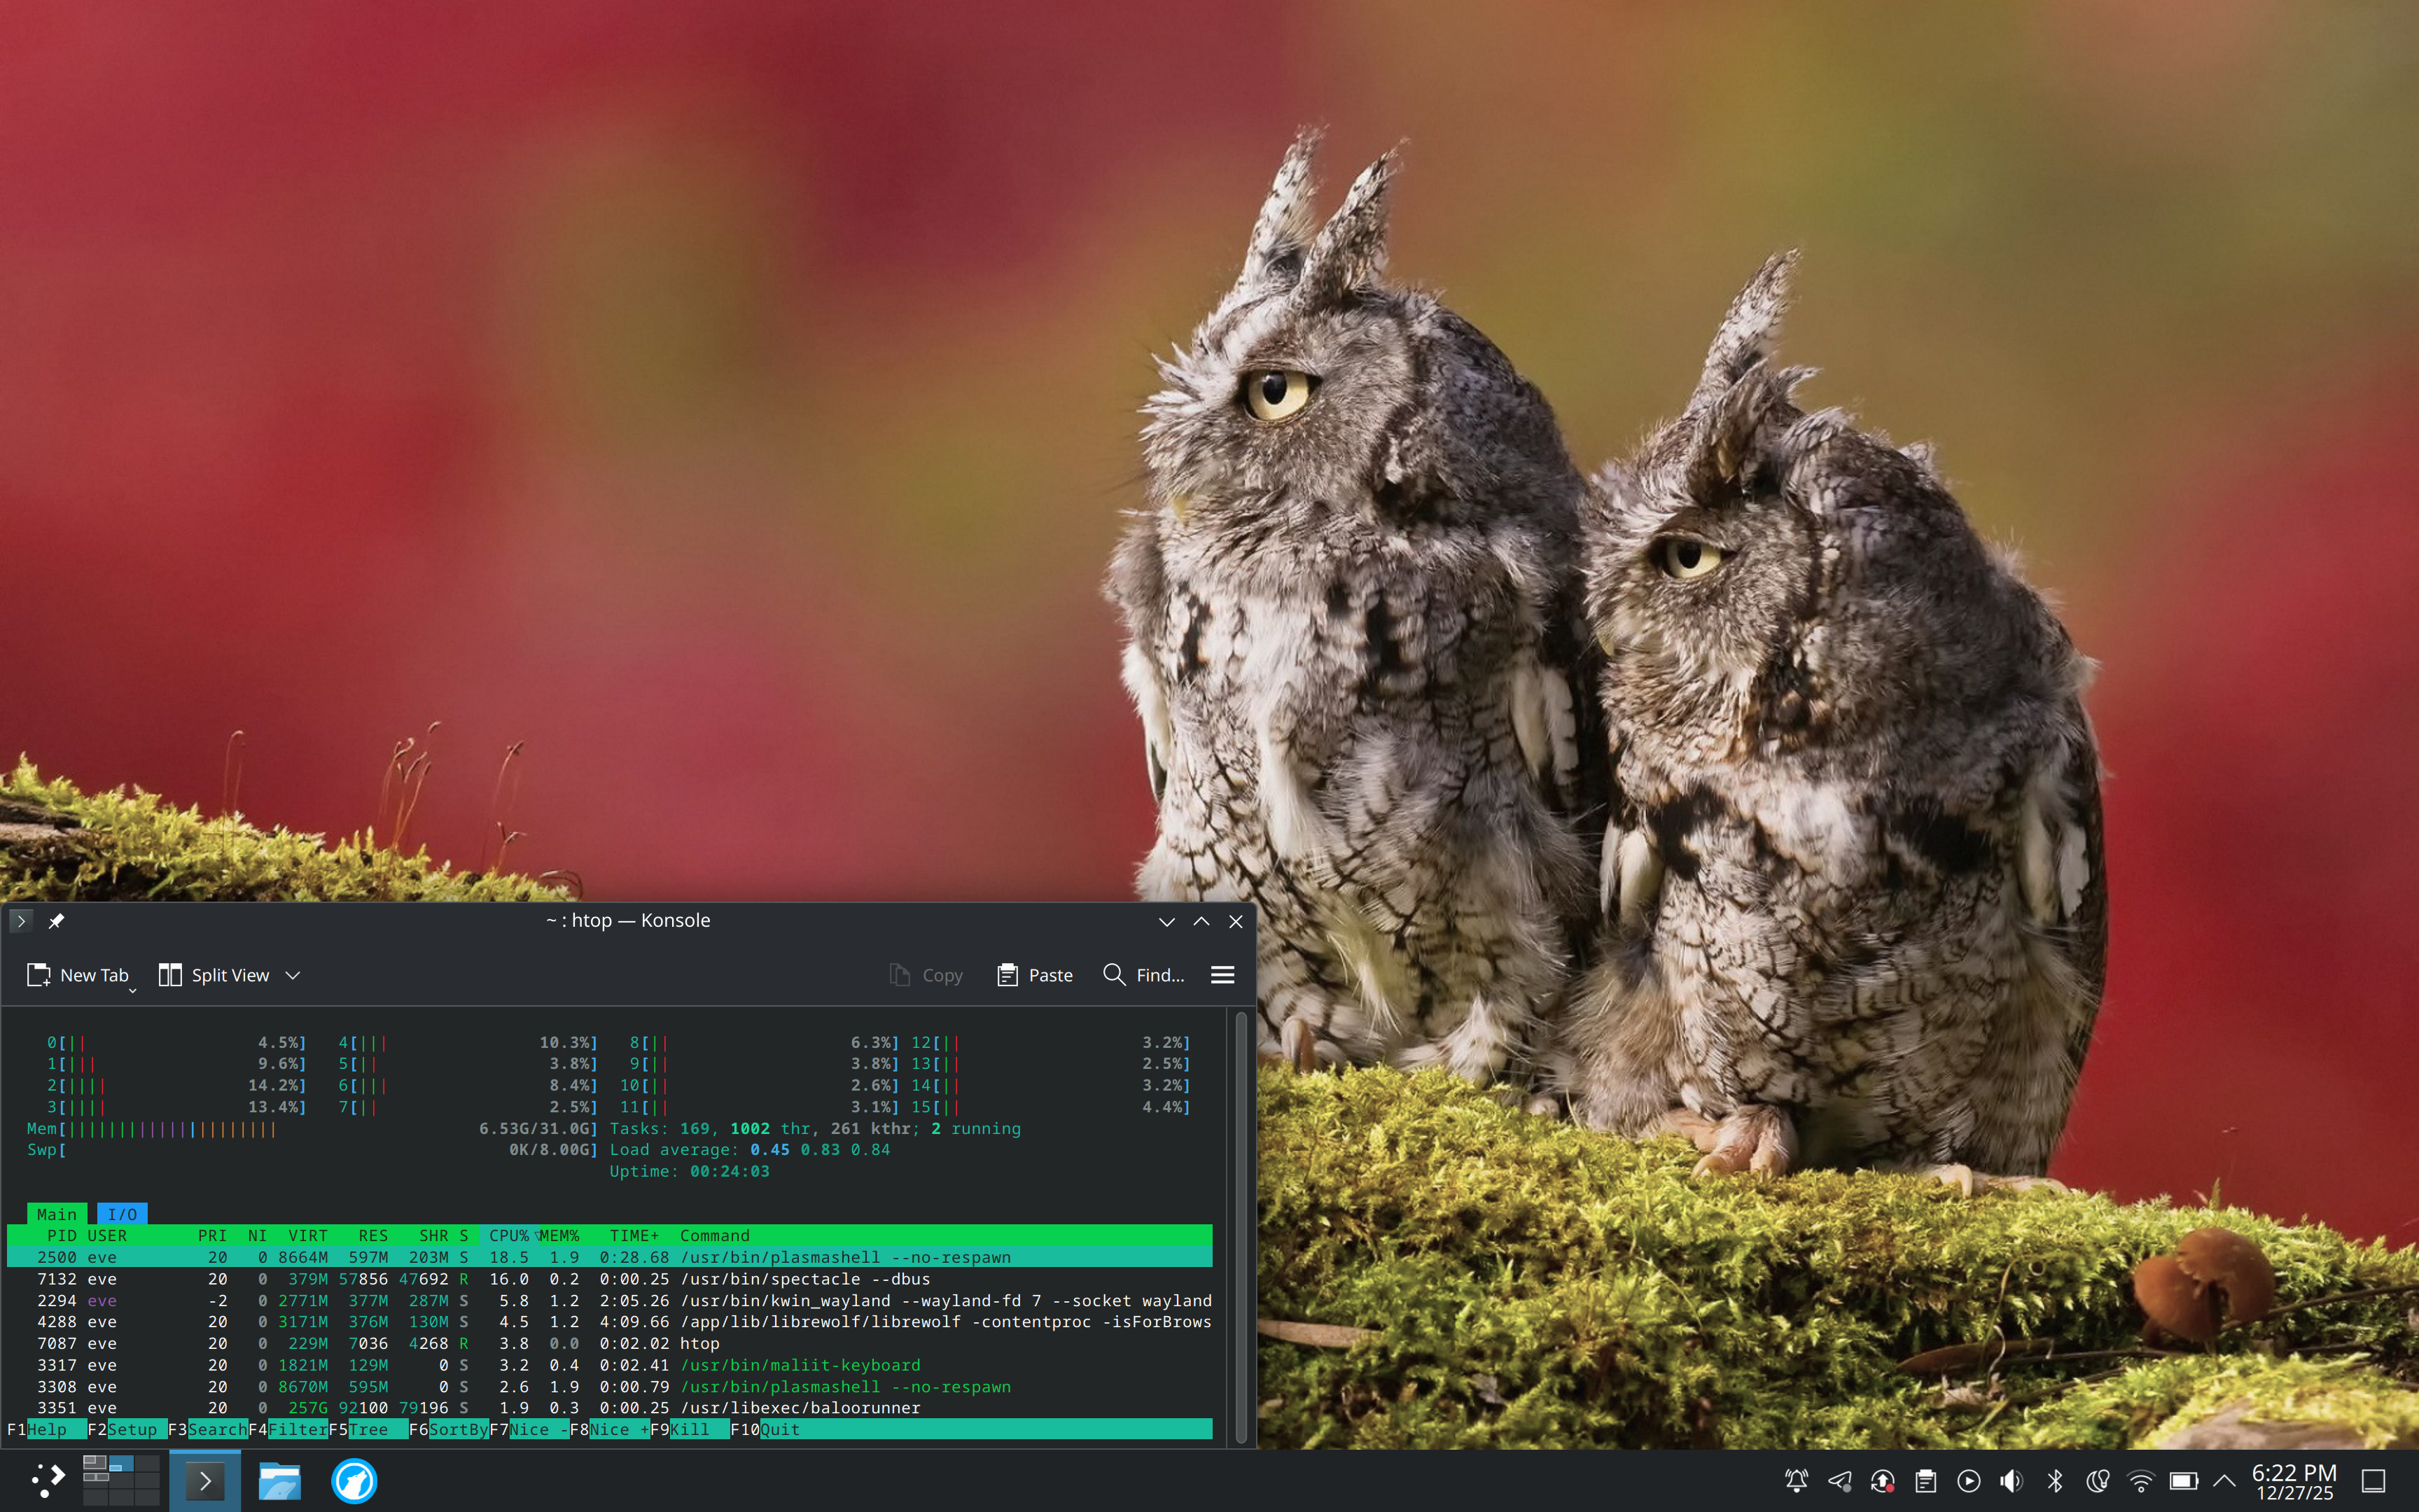Toggle Night Light brightness tray icon

(2097, 1481)
